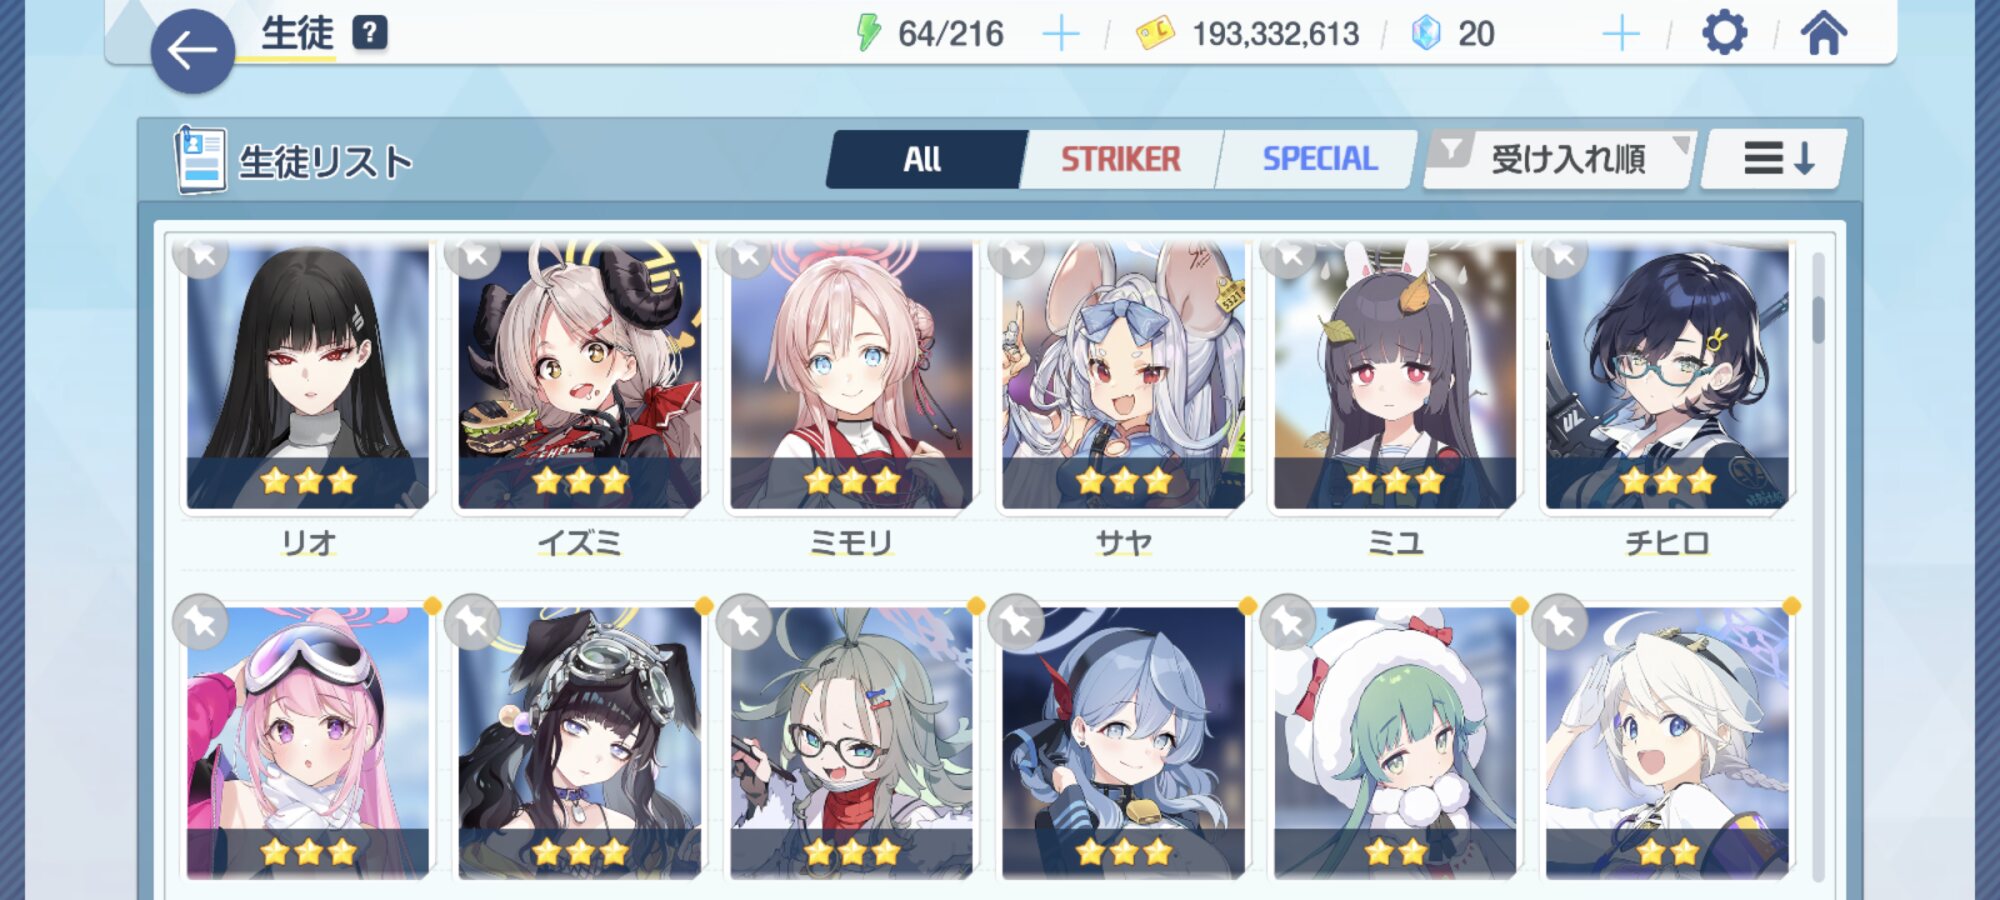Select the All filter button
Screen dimensions: 2000x900
(x=923, y=159)
